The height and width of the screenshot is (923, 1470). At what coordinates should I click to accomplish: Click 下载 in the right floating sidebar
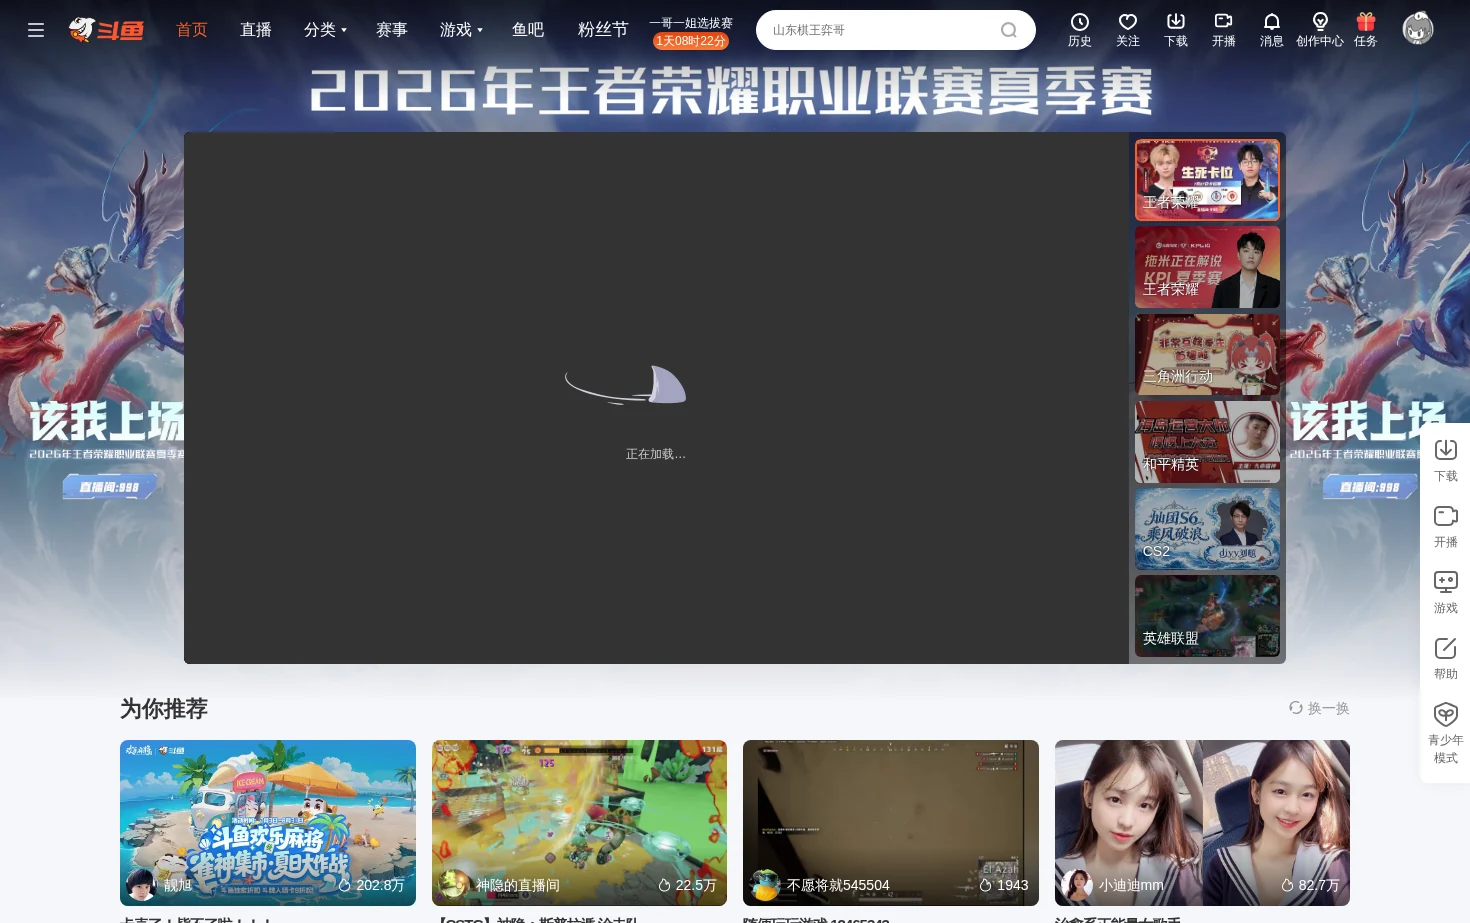pos(1446,460)
